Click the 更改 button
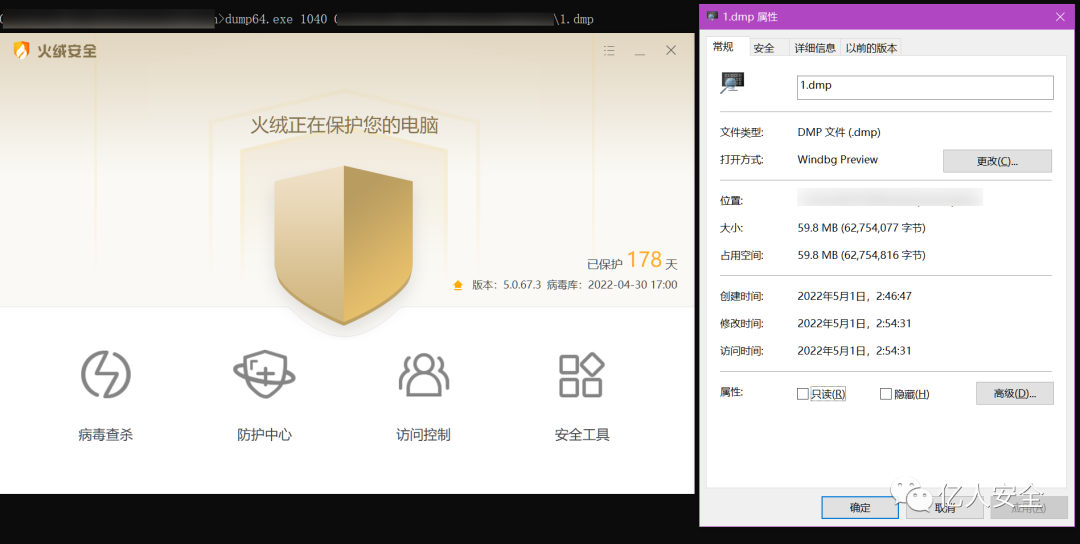The width and height of the screenshot is (1080, 544). 997,161
